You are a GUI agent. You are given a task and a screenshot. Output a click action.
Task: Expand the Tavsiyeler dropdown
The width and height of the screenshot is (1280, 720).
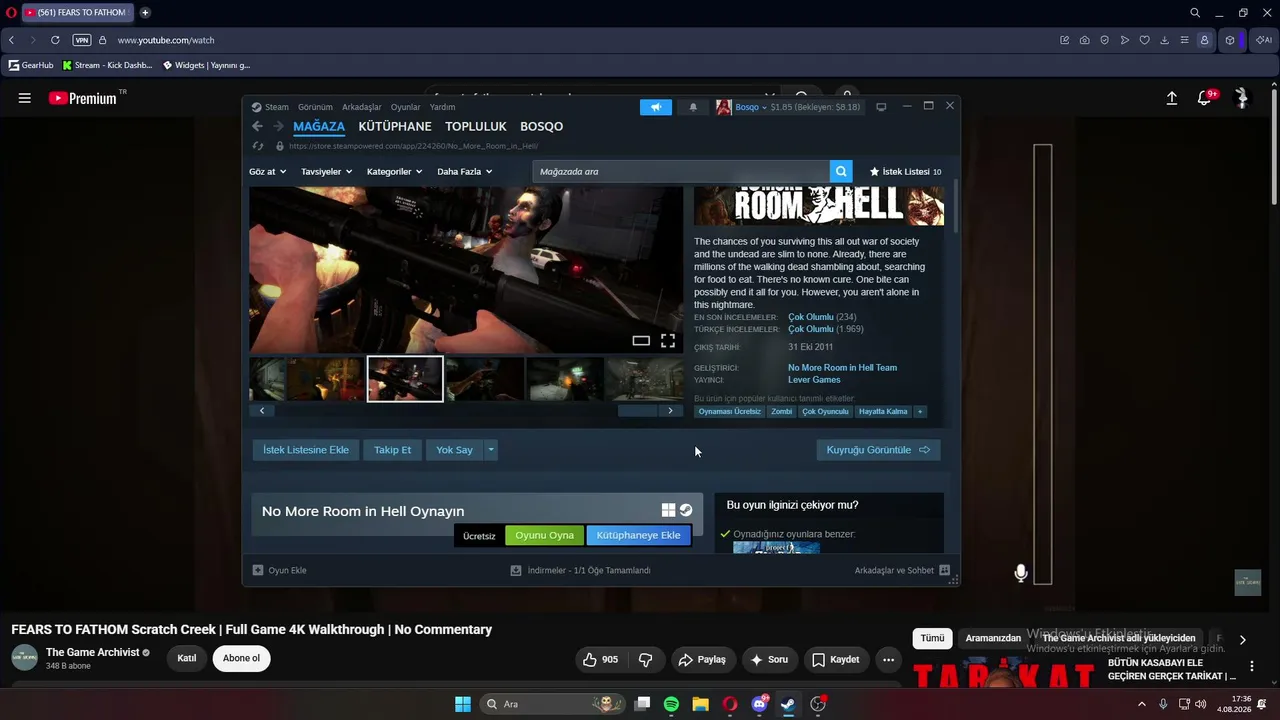tap(326, 172)
